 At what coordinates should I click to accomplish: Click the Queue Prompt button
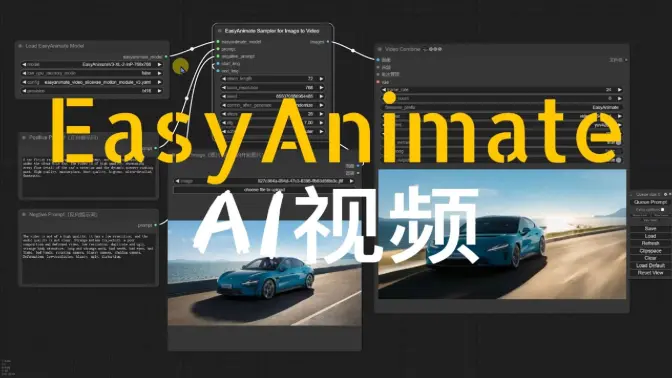click(650, 202)
